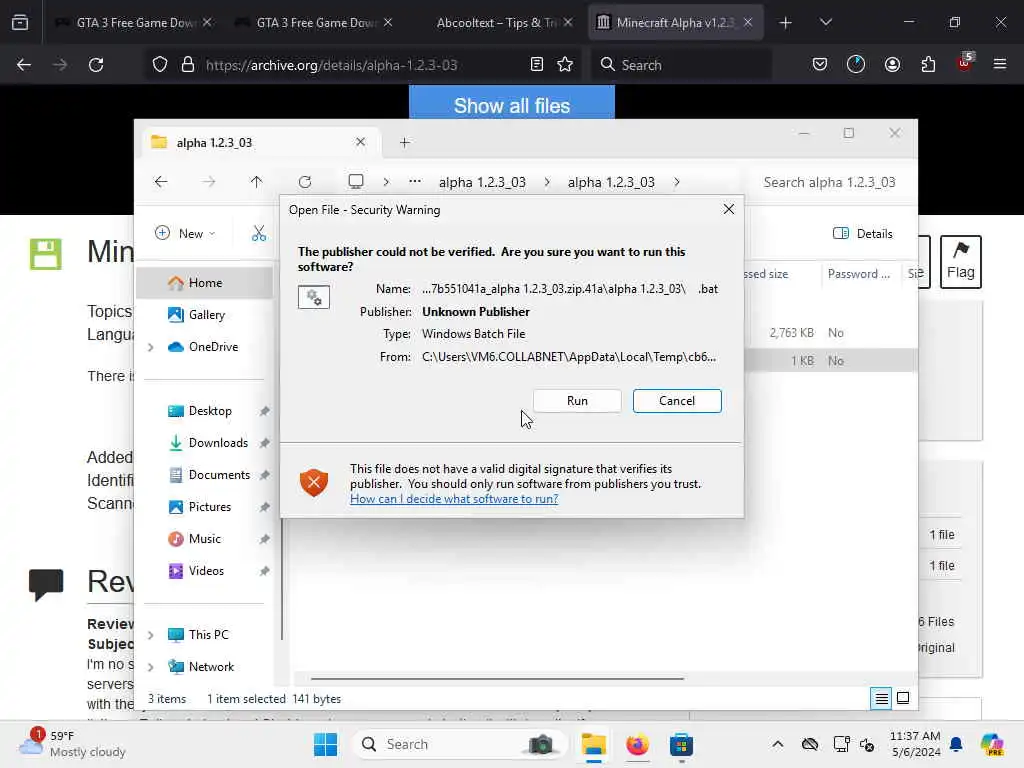Viewport: 1024px width, 768px height.
Task: Click the archive.org URL address bar
Action: (x=331, y=65)
